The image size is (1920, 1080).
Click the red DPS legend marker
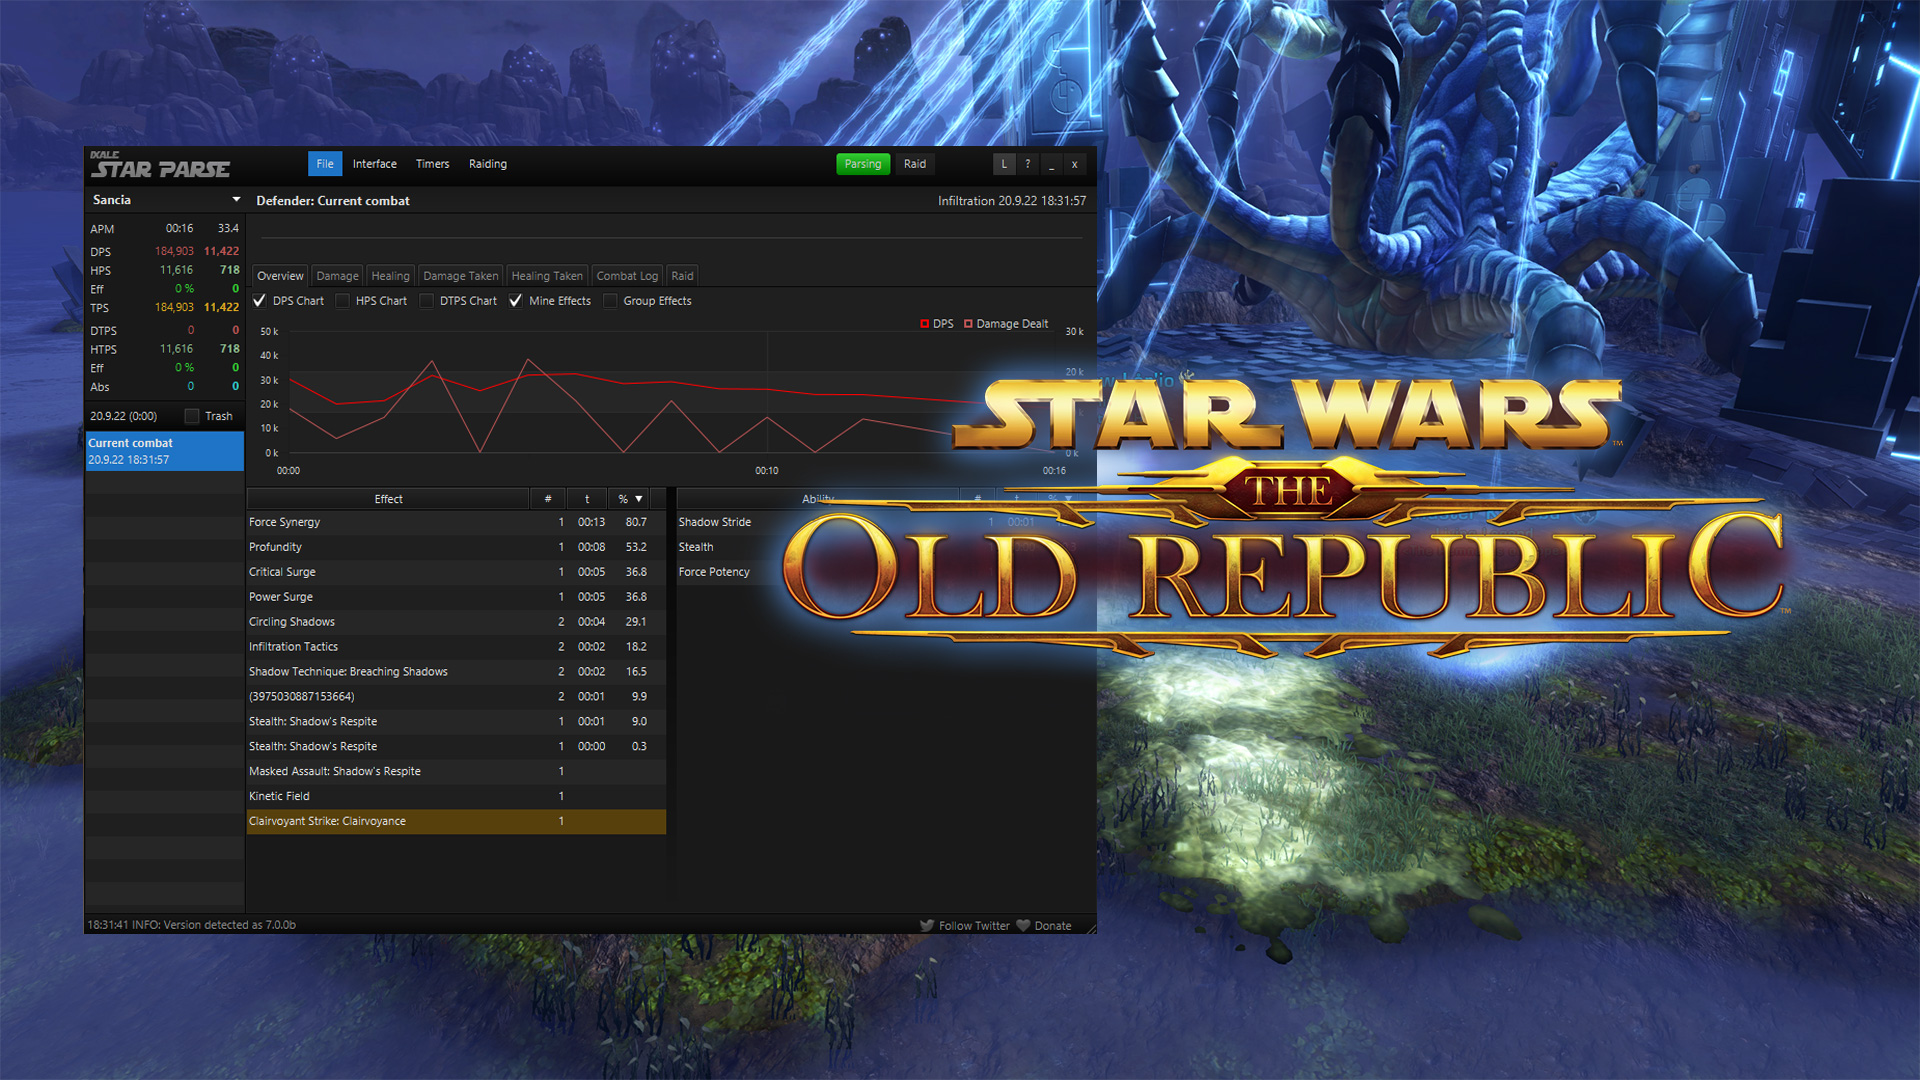[x=925, y=324]
